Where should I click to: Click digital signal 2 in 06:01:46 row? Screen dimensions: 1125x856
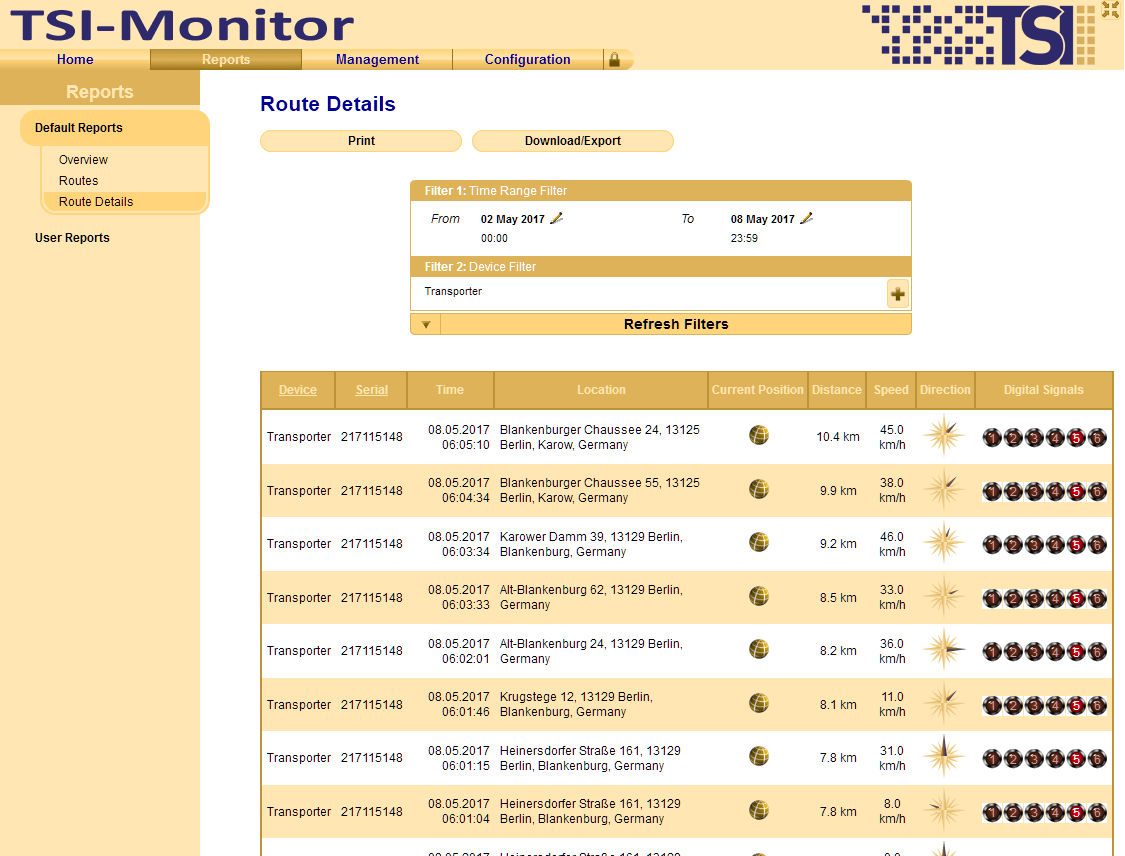tap(1013, 705)
